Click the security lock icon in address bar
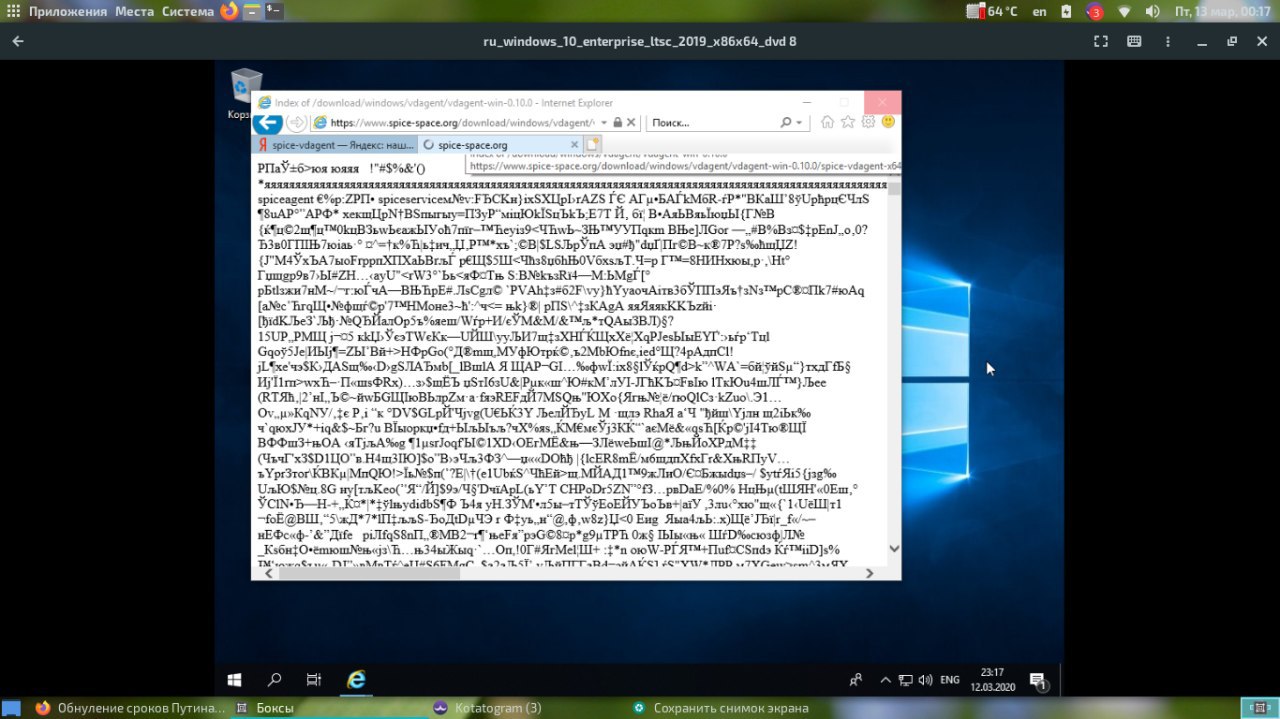 [618, 122]
